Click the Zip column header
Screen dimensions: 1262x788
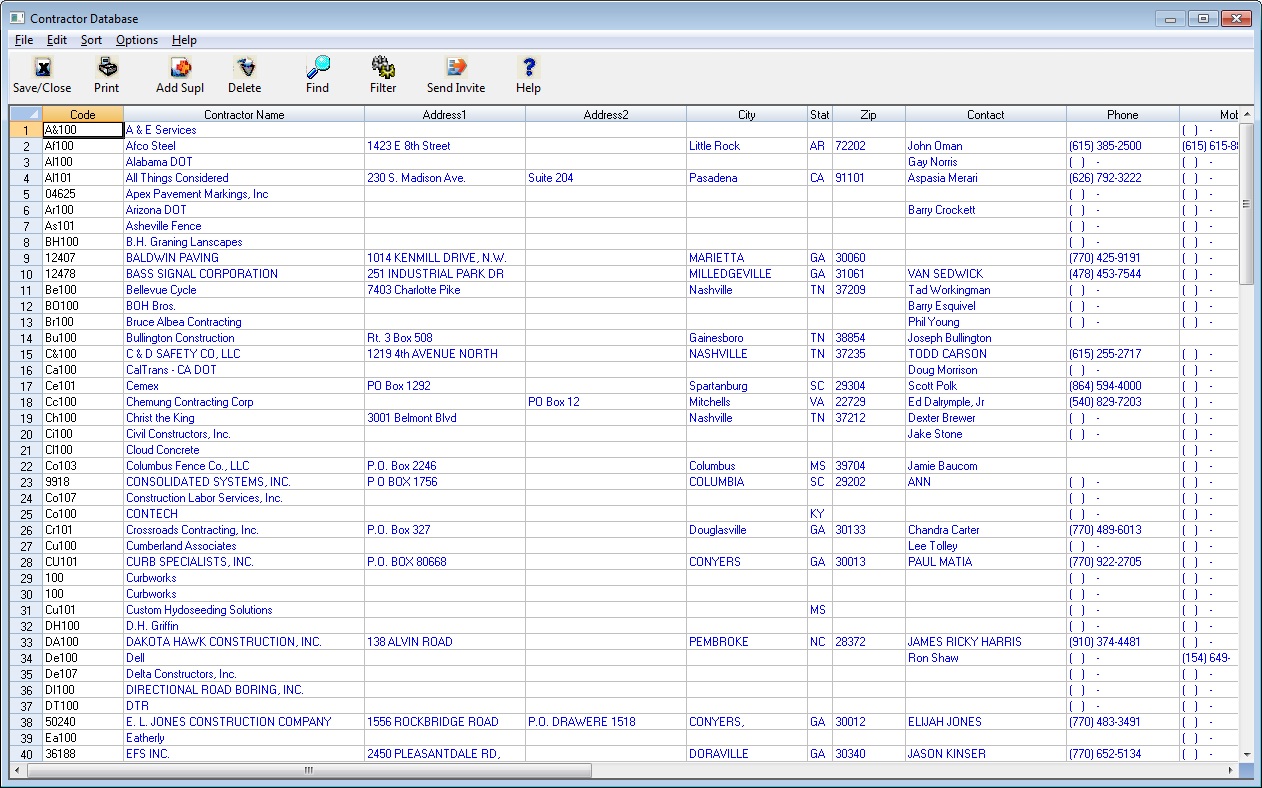869,114
